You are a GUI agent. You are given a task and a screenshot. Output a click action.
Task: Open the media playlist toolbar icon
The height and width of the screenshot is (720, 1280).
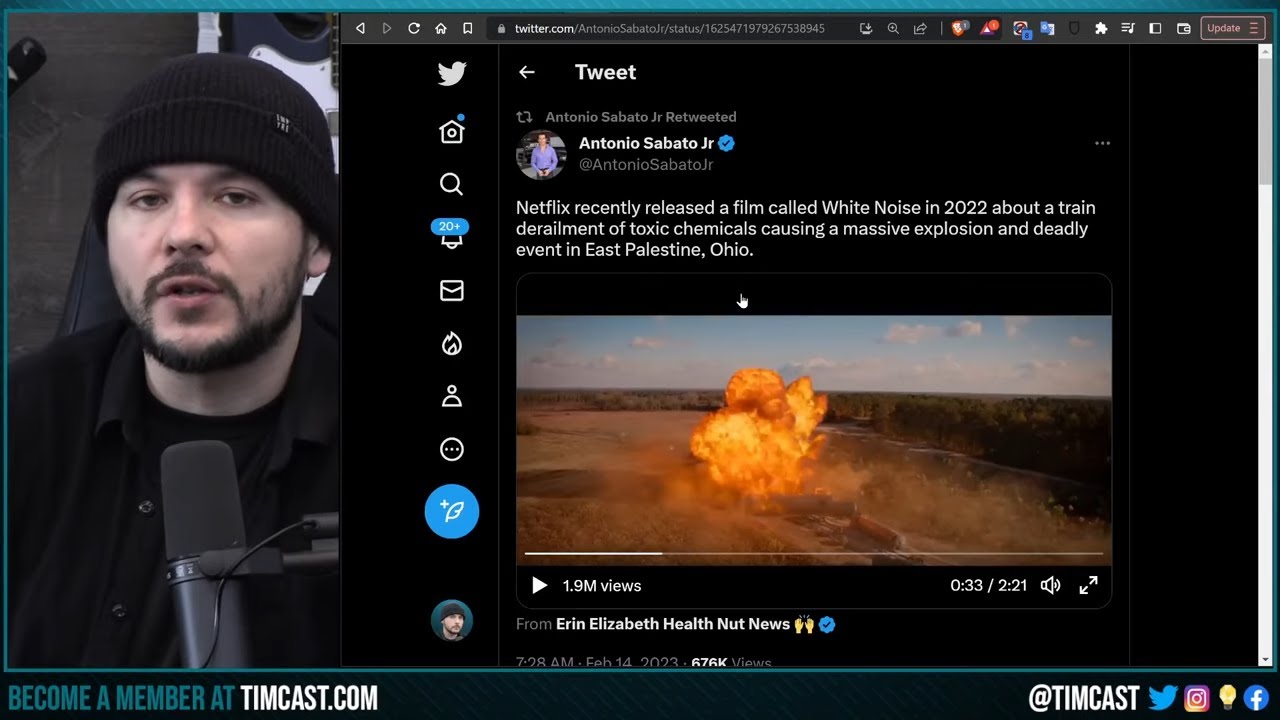(1128, 29)
